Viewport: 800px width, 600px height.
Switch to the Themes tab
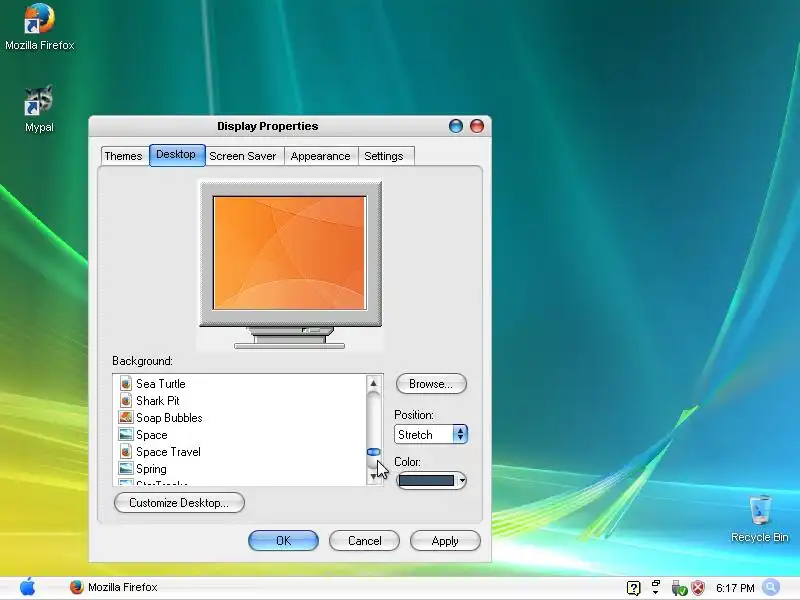(x=124, y=156)
